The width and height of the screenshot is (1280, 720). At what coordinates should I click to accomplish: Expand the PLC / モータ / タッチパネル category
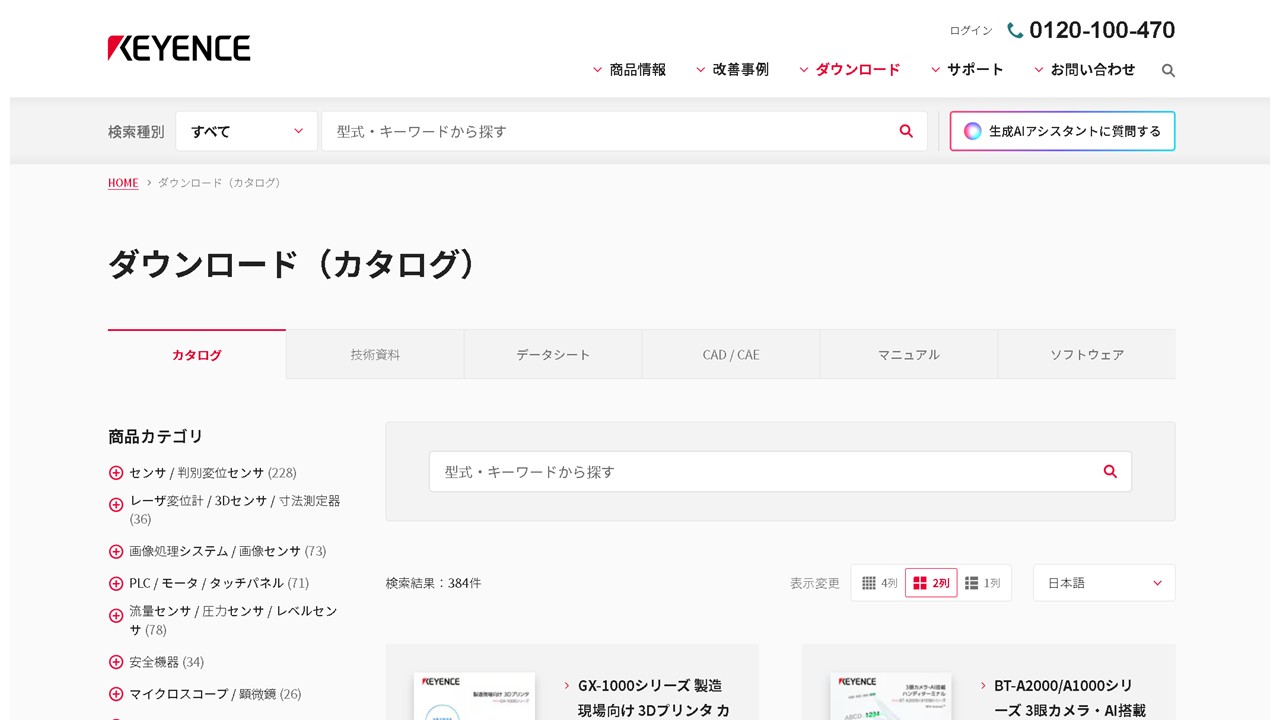point(115,583)
